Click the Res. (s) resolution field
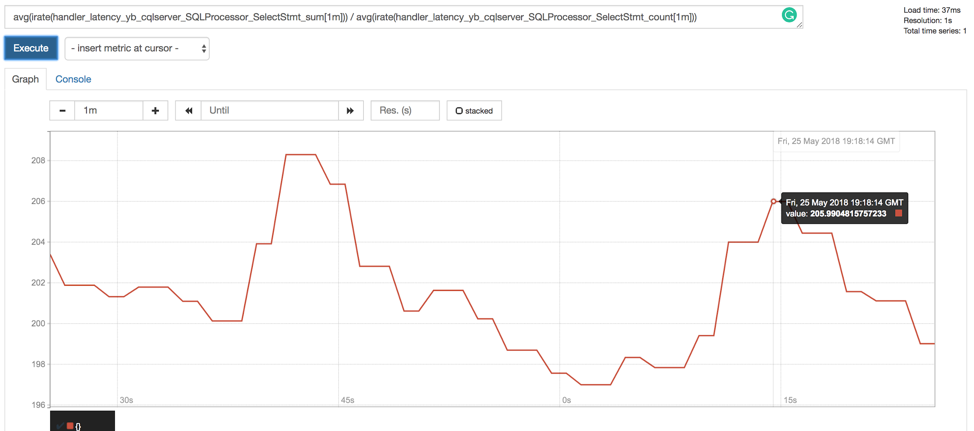This screenshot has width=974, height=431. pyautogui.click(x=404, y=111)
